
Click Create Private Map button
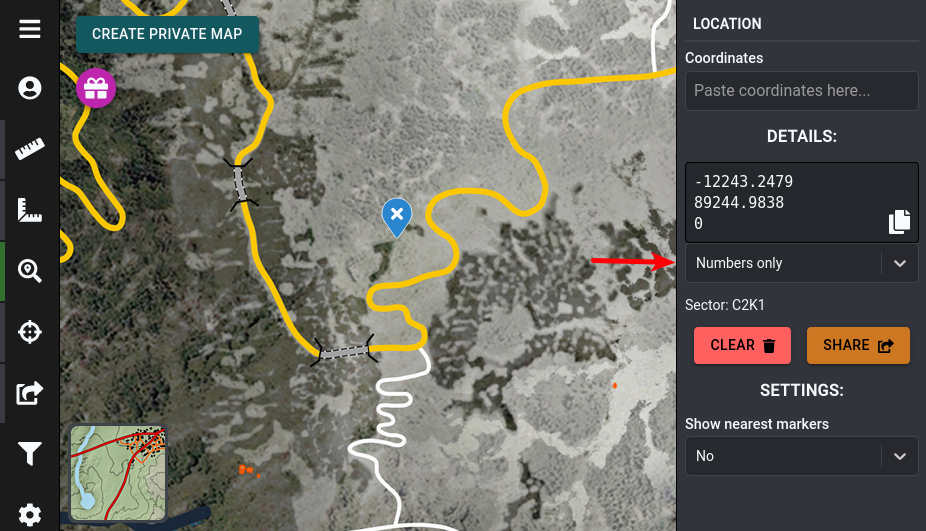pyautogui.click(x=167, y=34)
